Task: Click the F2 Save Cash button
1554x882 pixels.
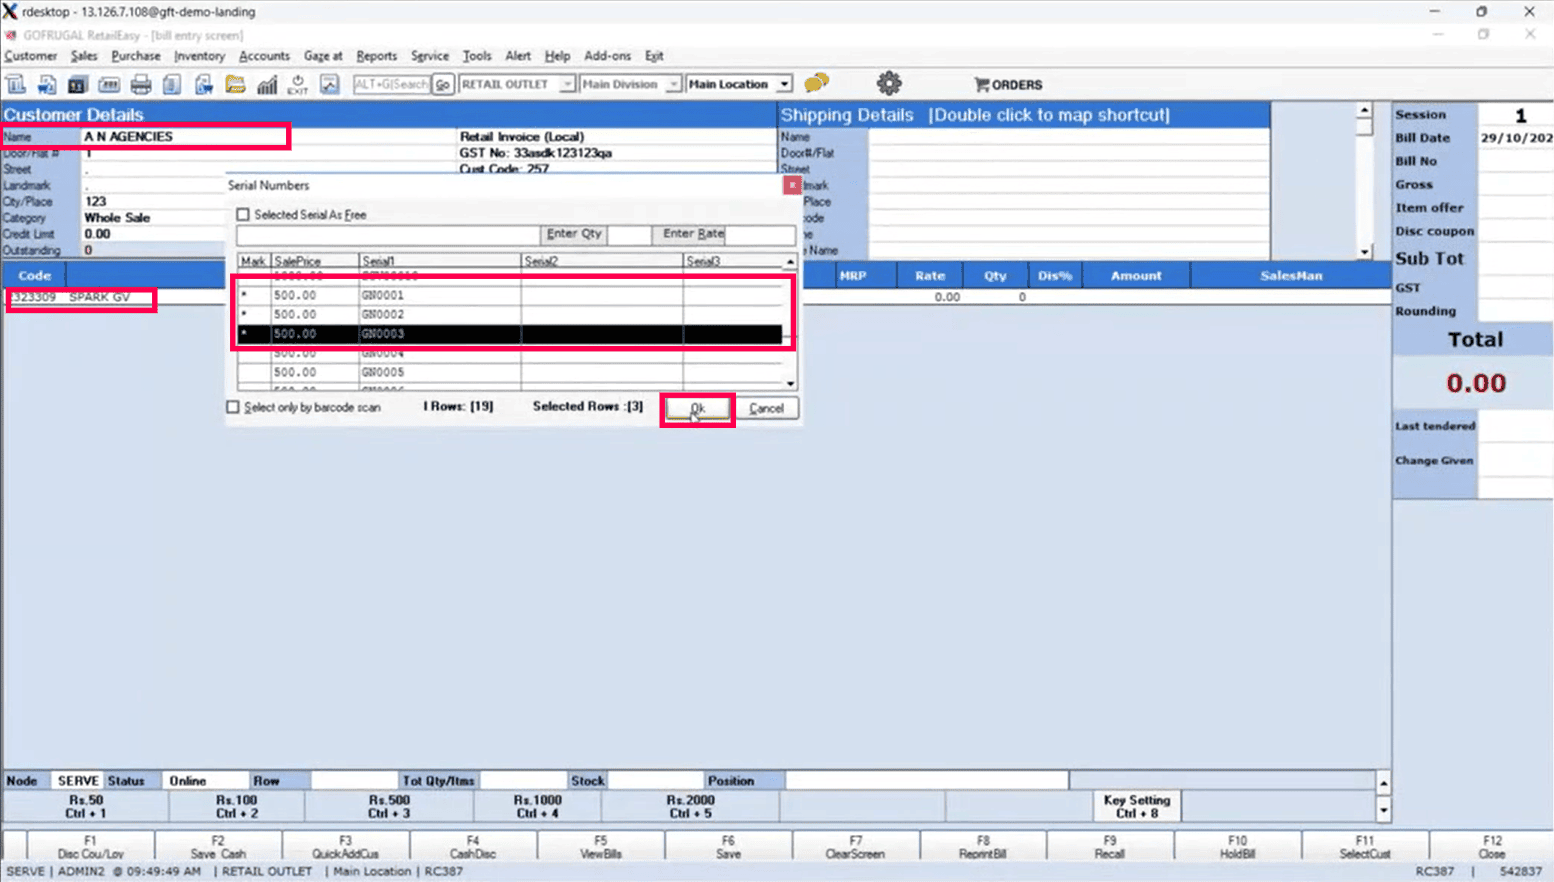Action: coord(218,847)
